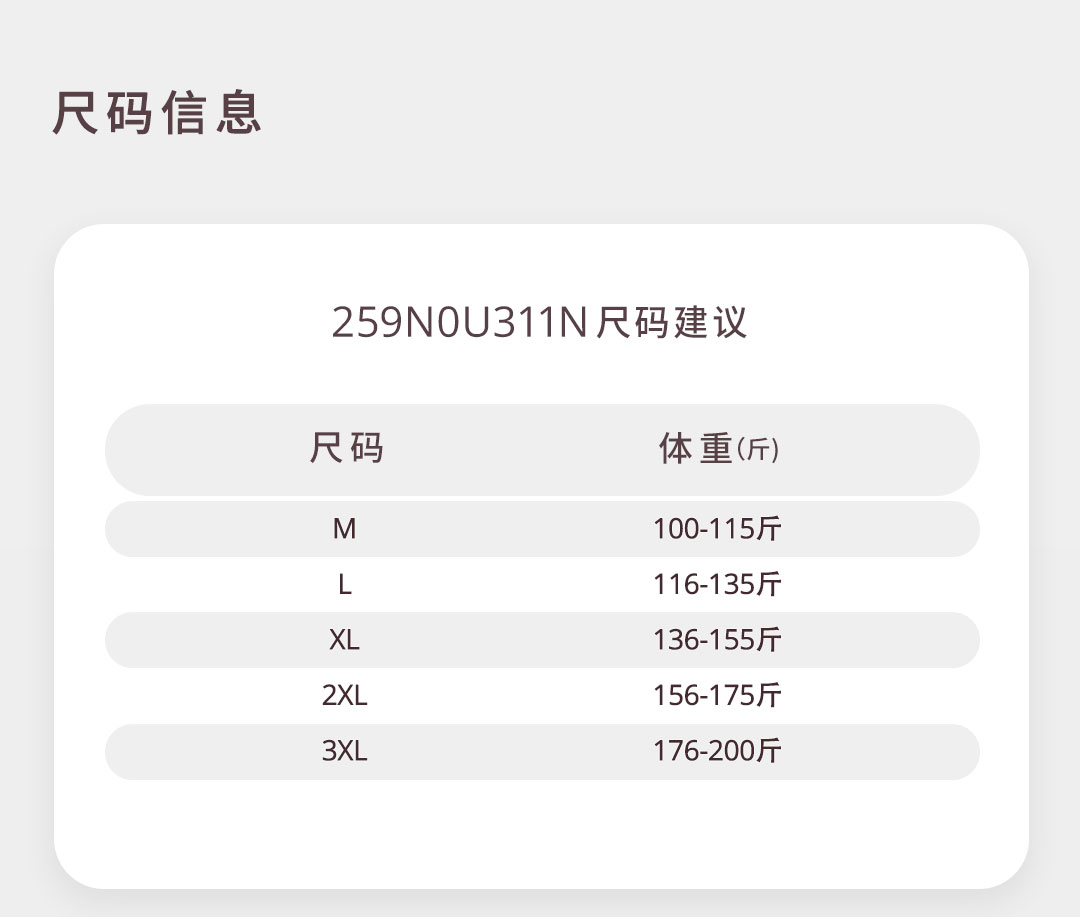Image resolution: width=1080 pixels, height=917 pixels.
Task: Select the "体重" column header text
Action: coord(695,449)
